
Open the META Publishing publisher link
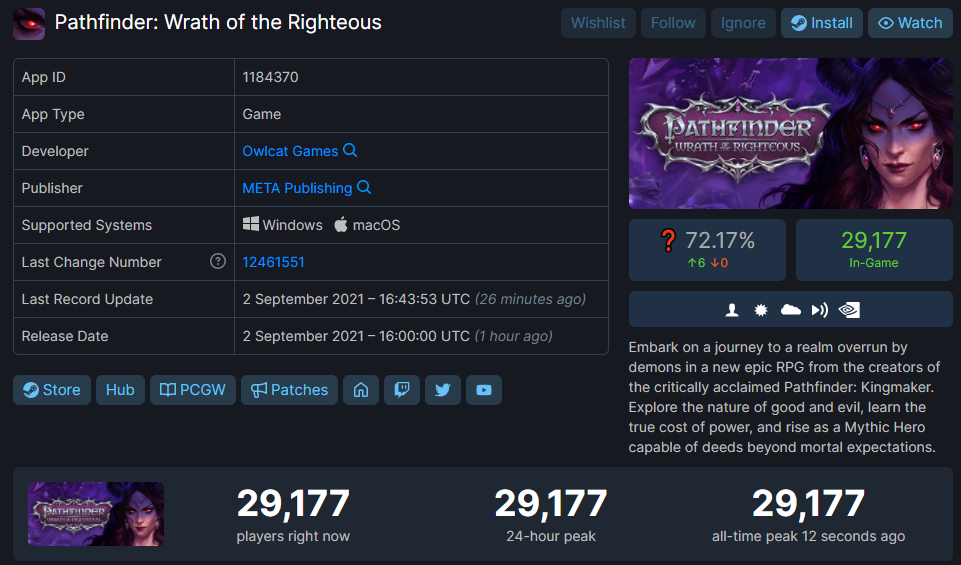[x=297, y=188]
